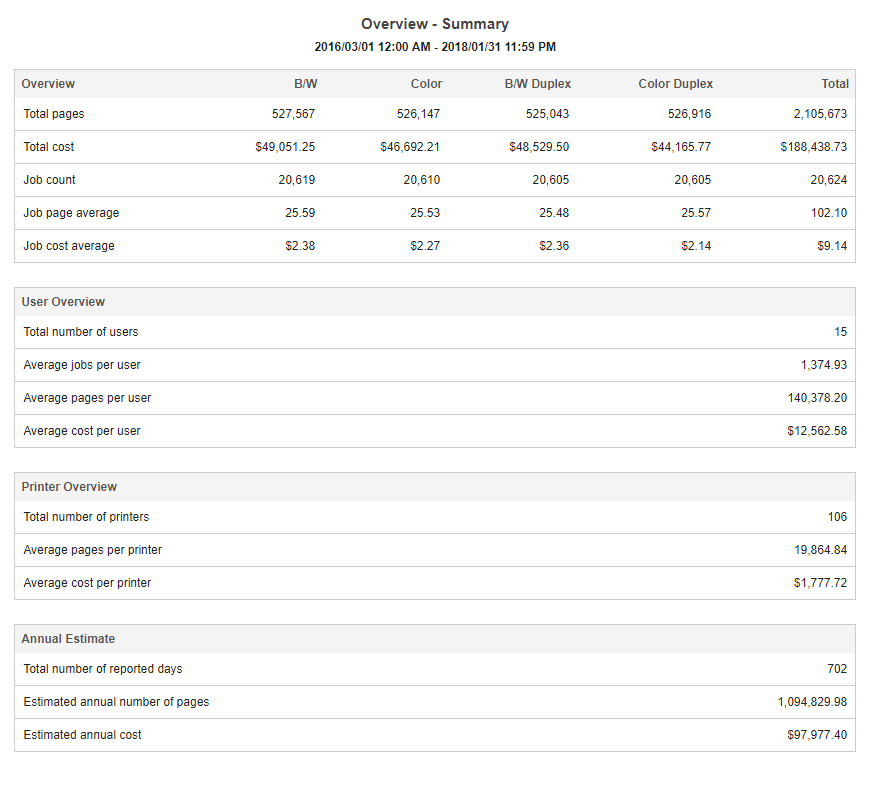Click the Total column header
Screen dimensions: 884x785
point(835,84)
